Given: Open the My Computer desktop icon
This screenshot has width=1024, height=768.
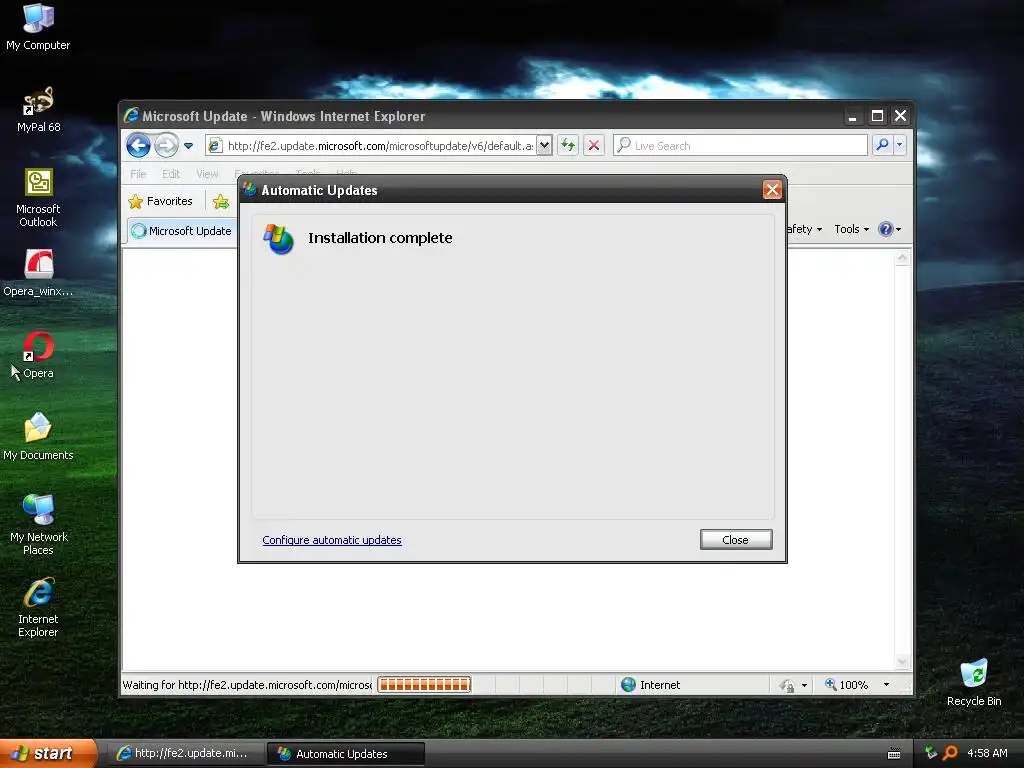Looking at the screenshot, I should [38, 26].
